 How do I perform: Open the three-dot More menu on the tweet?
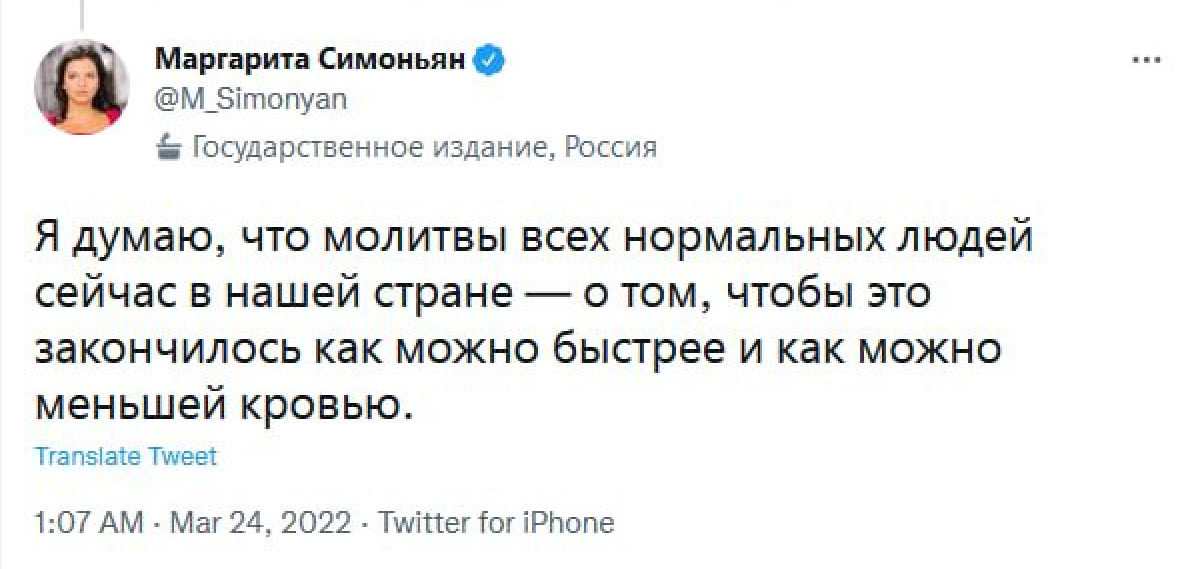(1145, 61)
